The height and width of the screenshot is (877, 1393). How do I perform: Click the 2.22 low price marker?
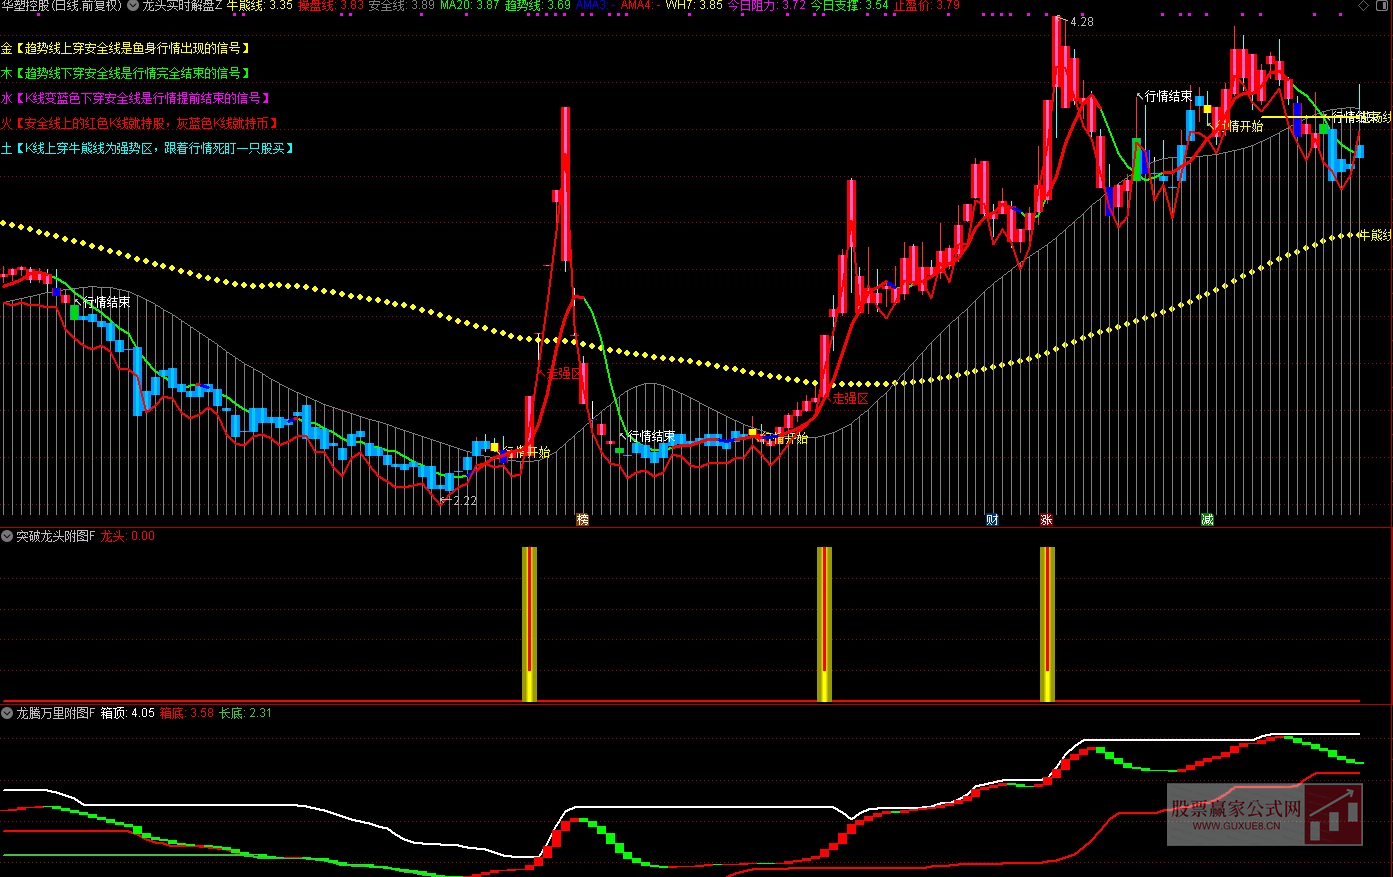point(464,501)
